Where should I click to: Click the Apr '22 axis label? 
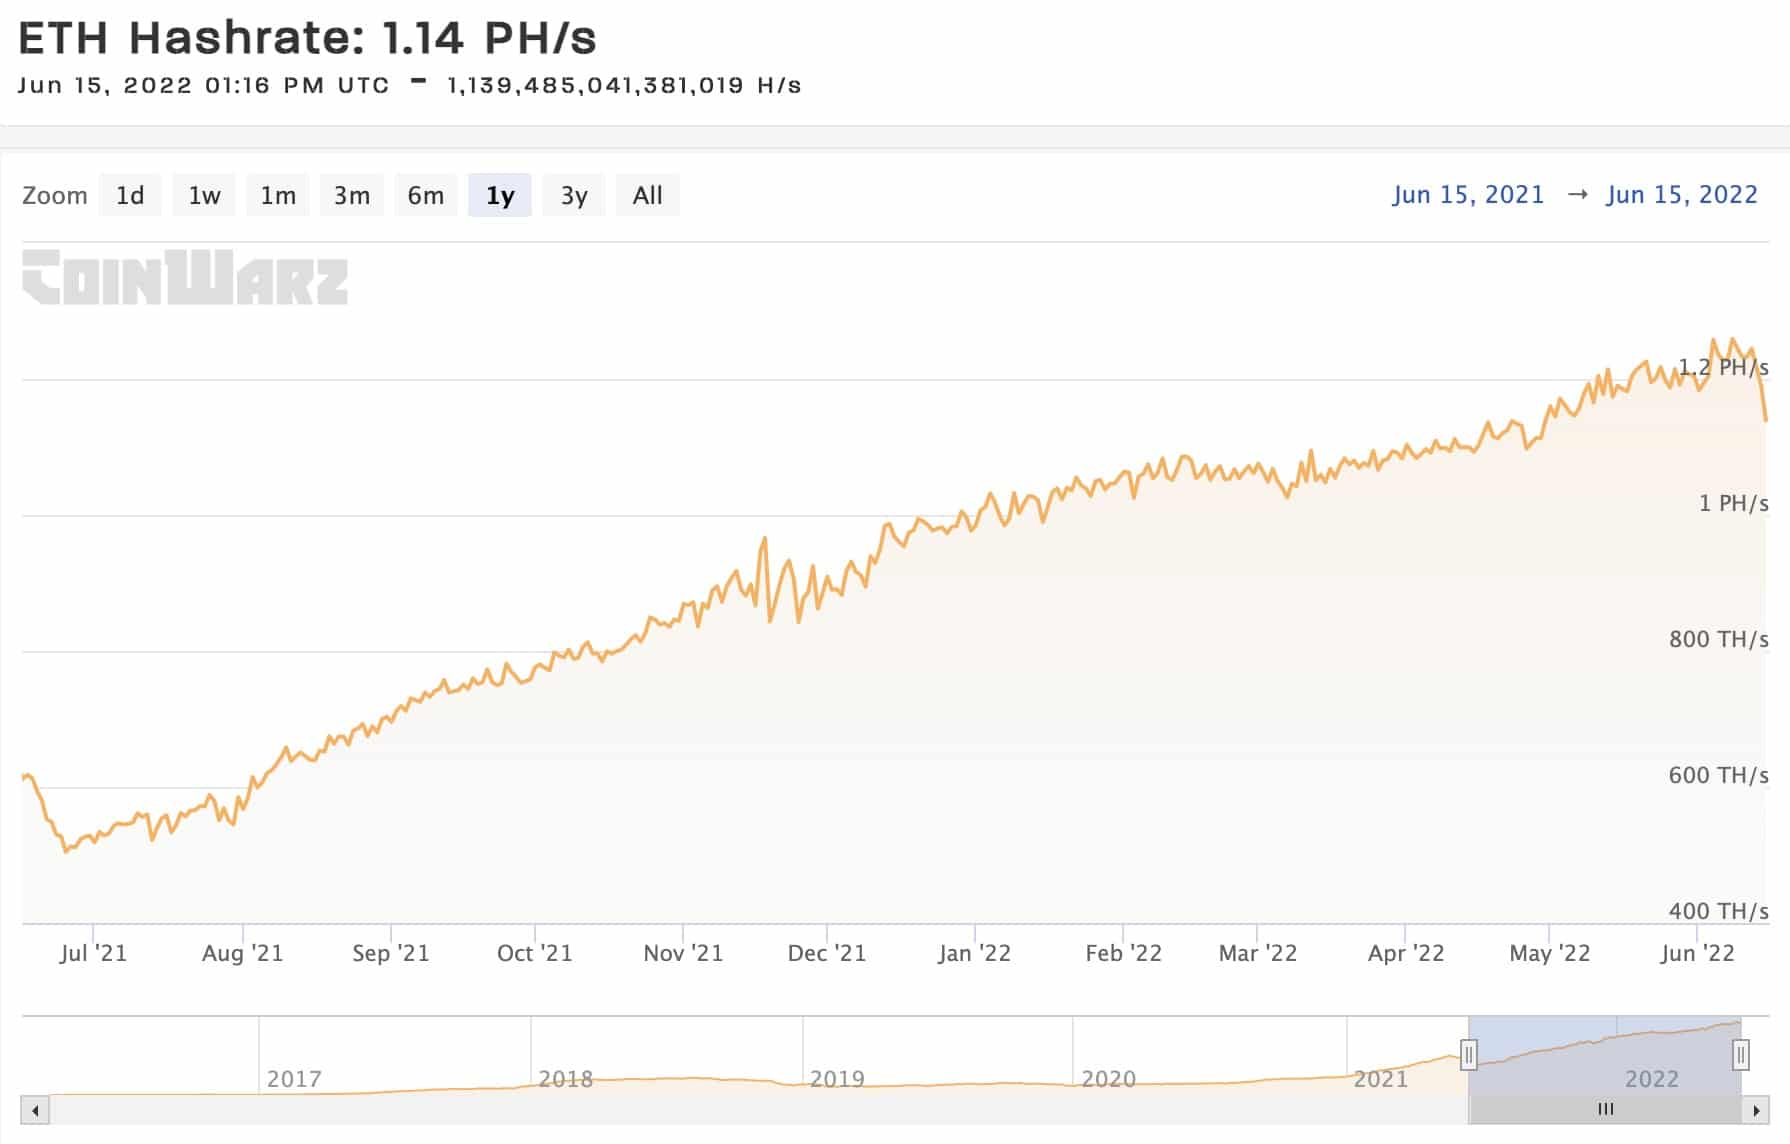pos(1406,953)
